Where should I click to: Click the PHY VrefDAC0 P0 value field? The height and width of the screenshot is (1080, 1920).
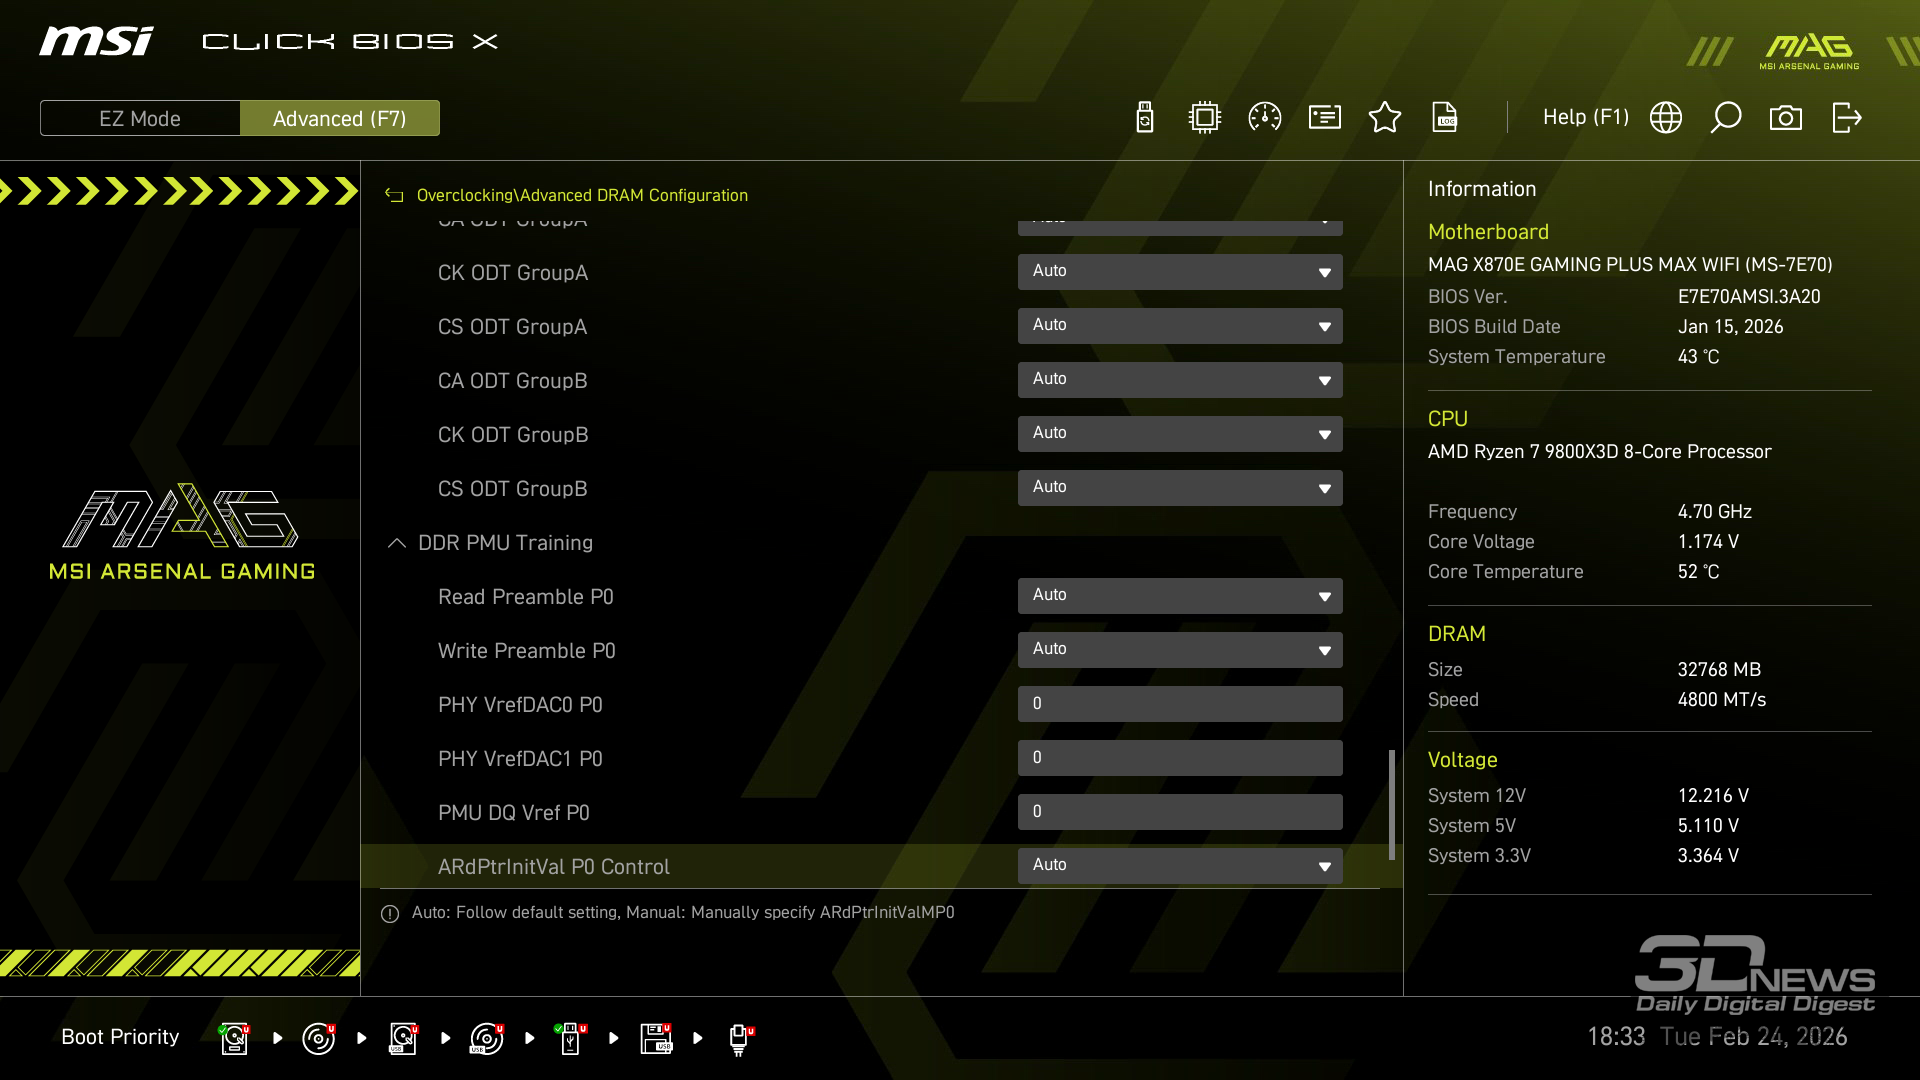pyautogui.click(x=1180, y=704)
